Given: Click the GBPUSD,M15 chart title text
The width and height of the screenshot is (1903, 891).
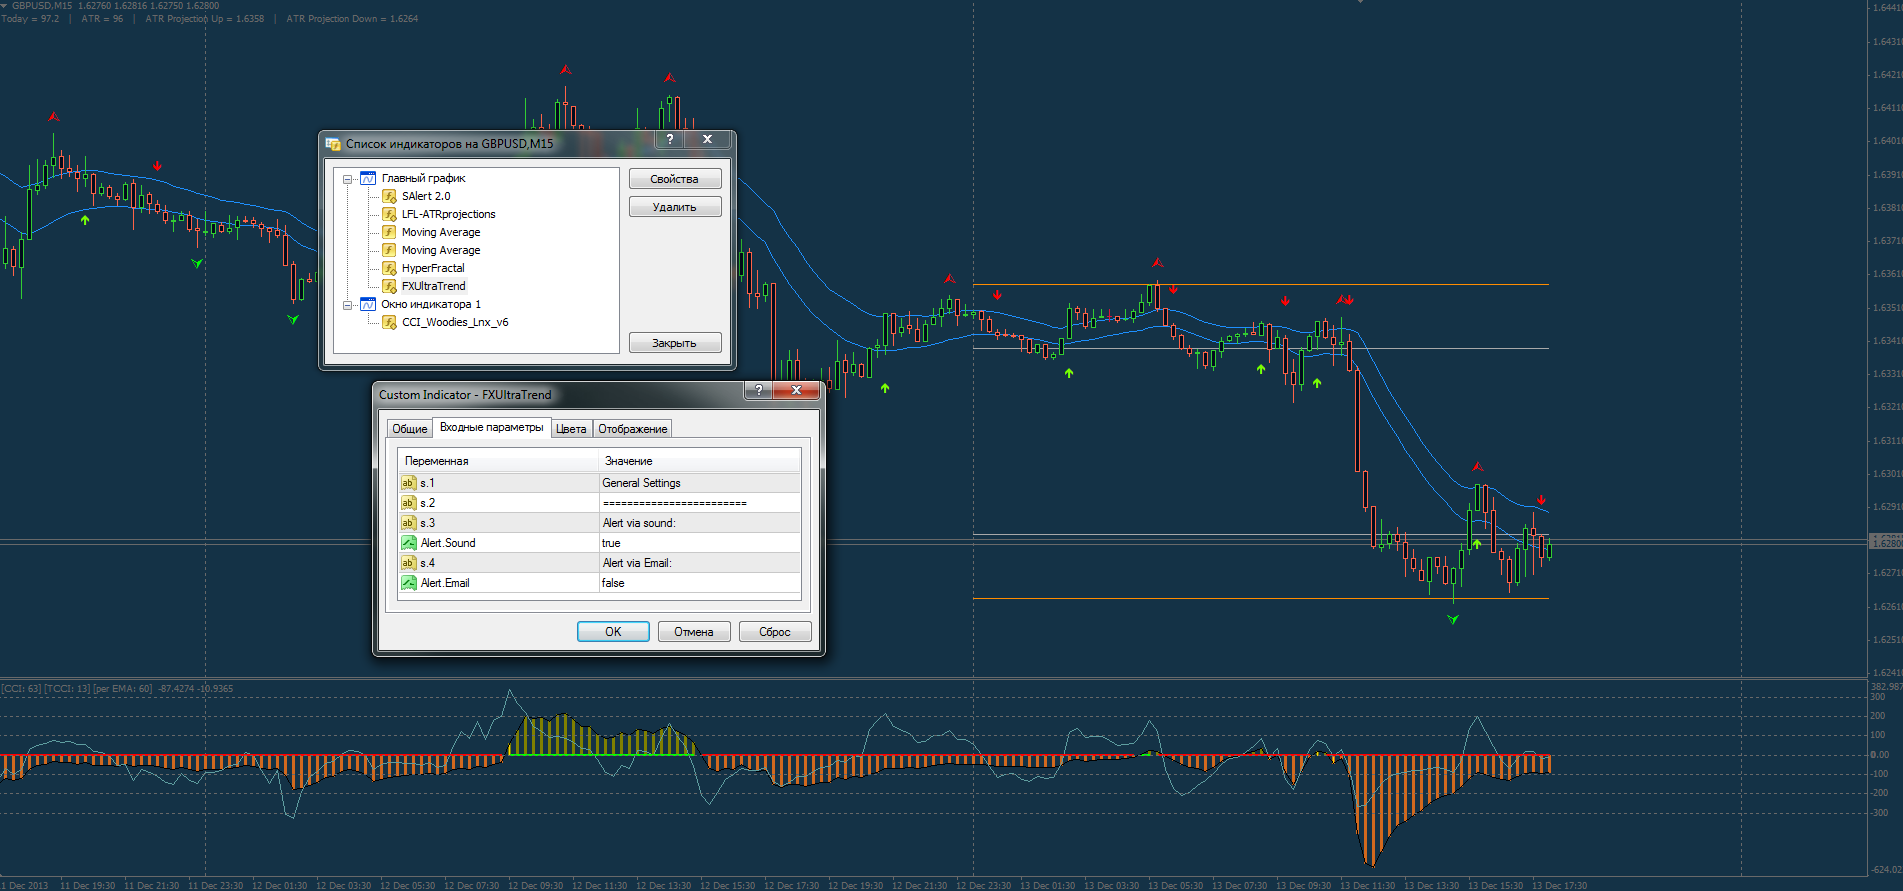Looking at the screenshot, I should pyautogui.click(x=42, y=6).
